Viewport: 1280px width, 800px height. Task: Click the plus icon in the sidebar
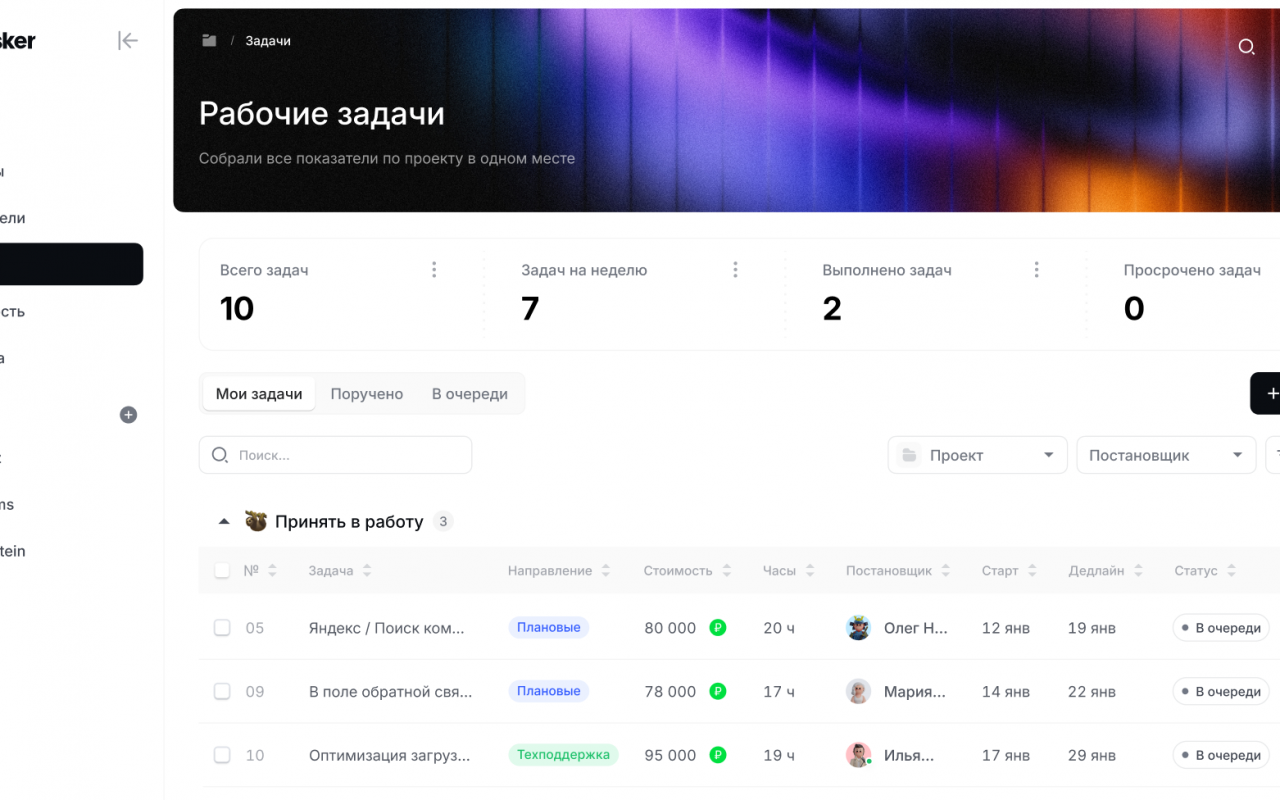coord(128,414)
